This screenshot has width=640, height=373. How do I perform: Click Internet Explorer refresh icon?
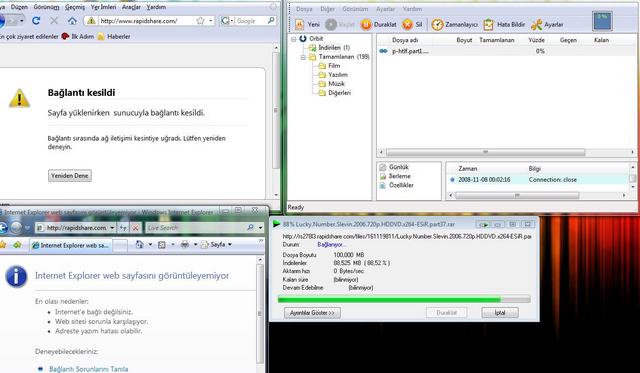123,228
